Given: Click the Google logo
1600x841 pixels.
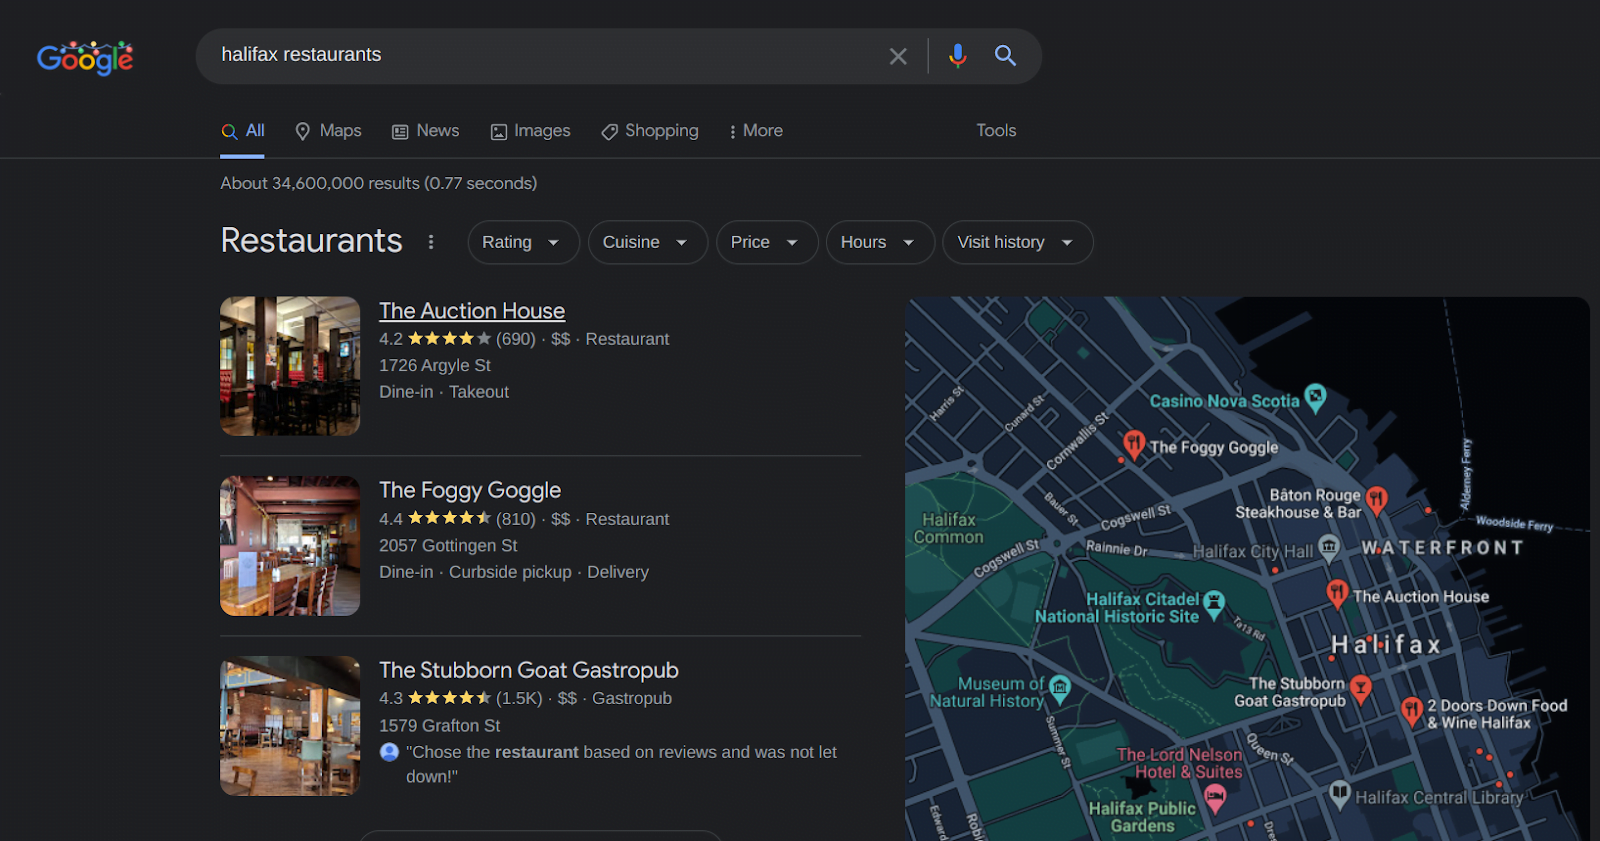Looking at the screenshot, I should coord(85,58).
